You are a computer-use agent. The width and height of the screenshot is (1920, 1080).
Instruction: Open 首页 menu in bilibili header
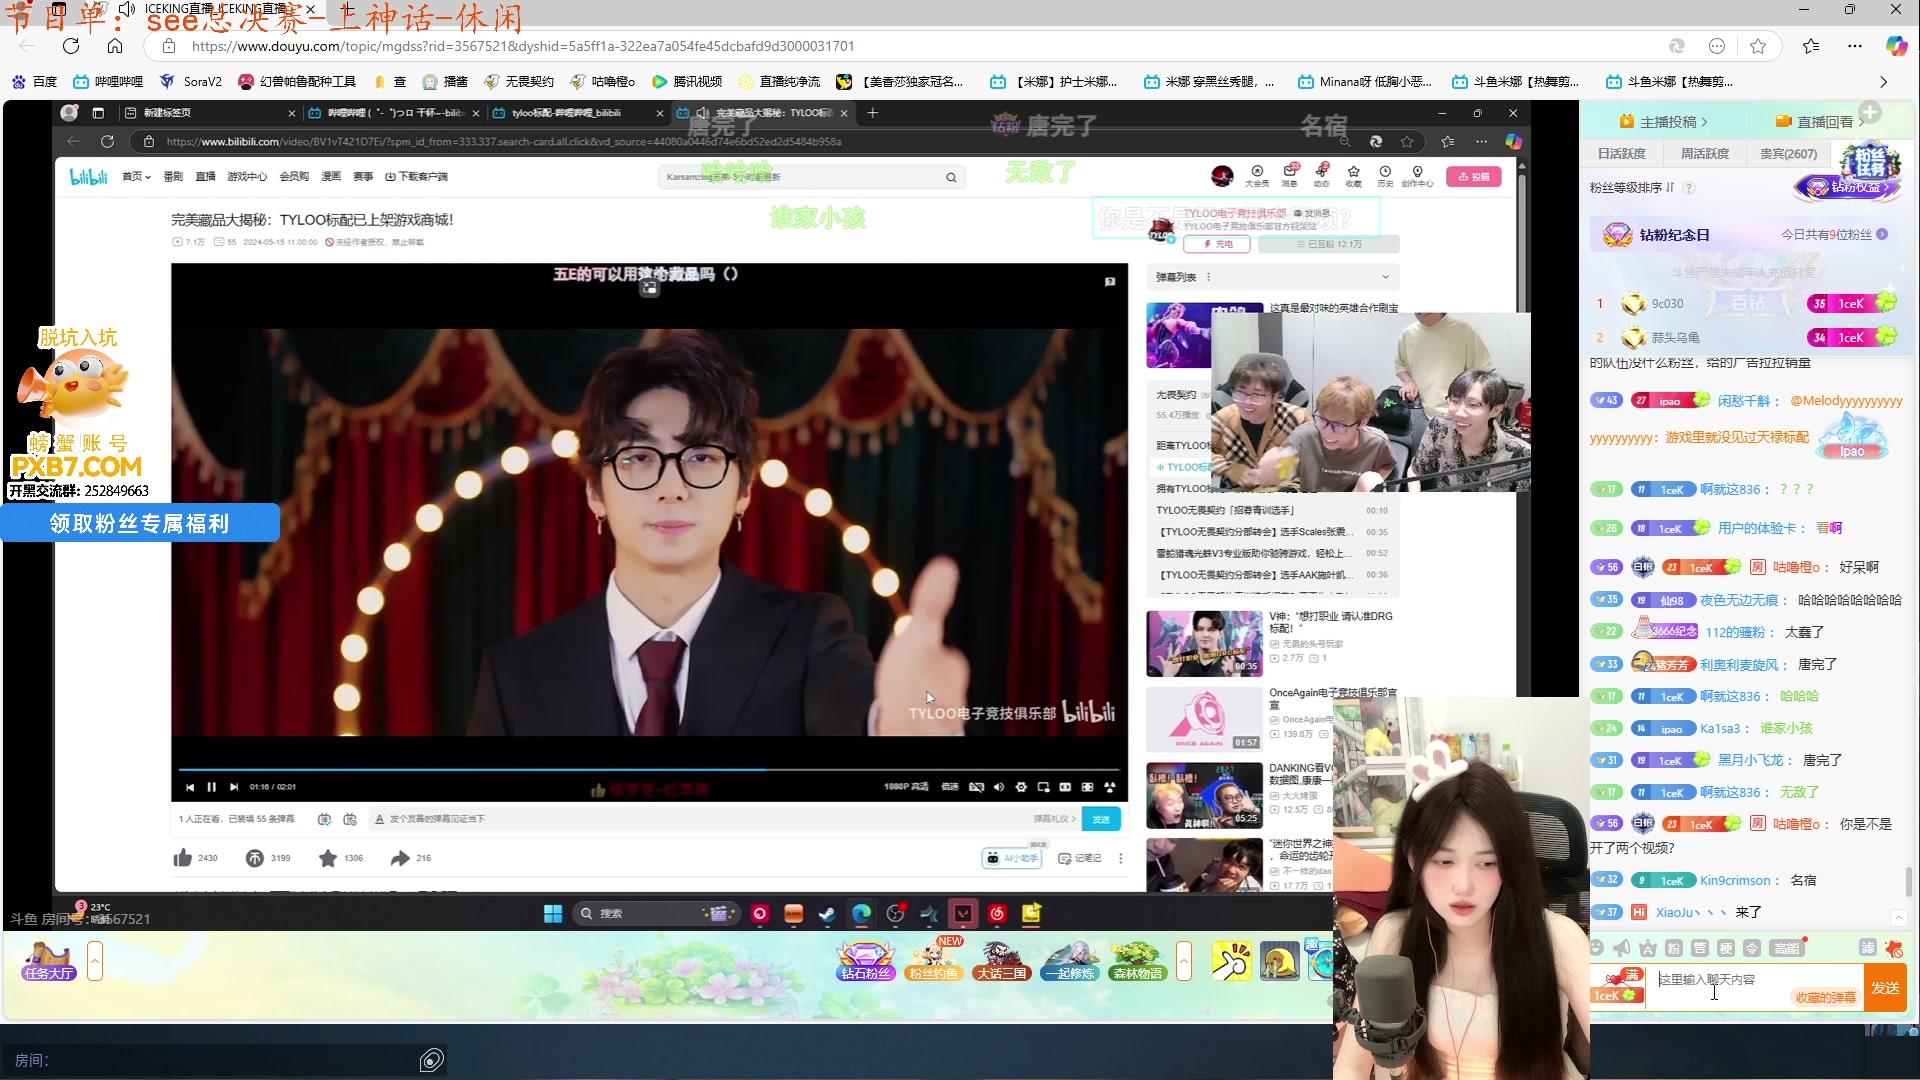135,177
